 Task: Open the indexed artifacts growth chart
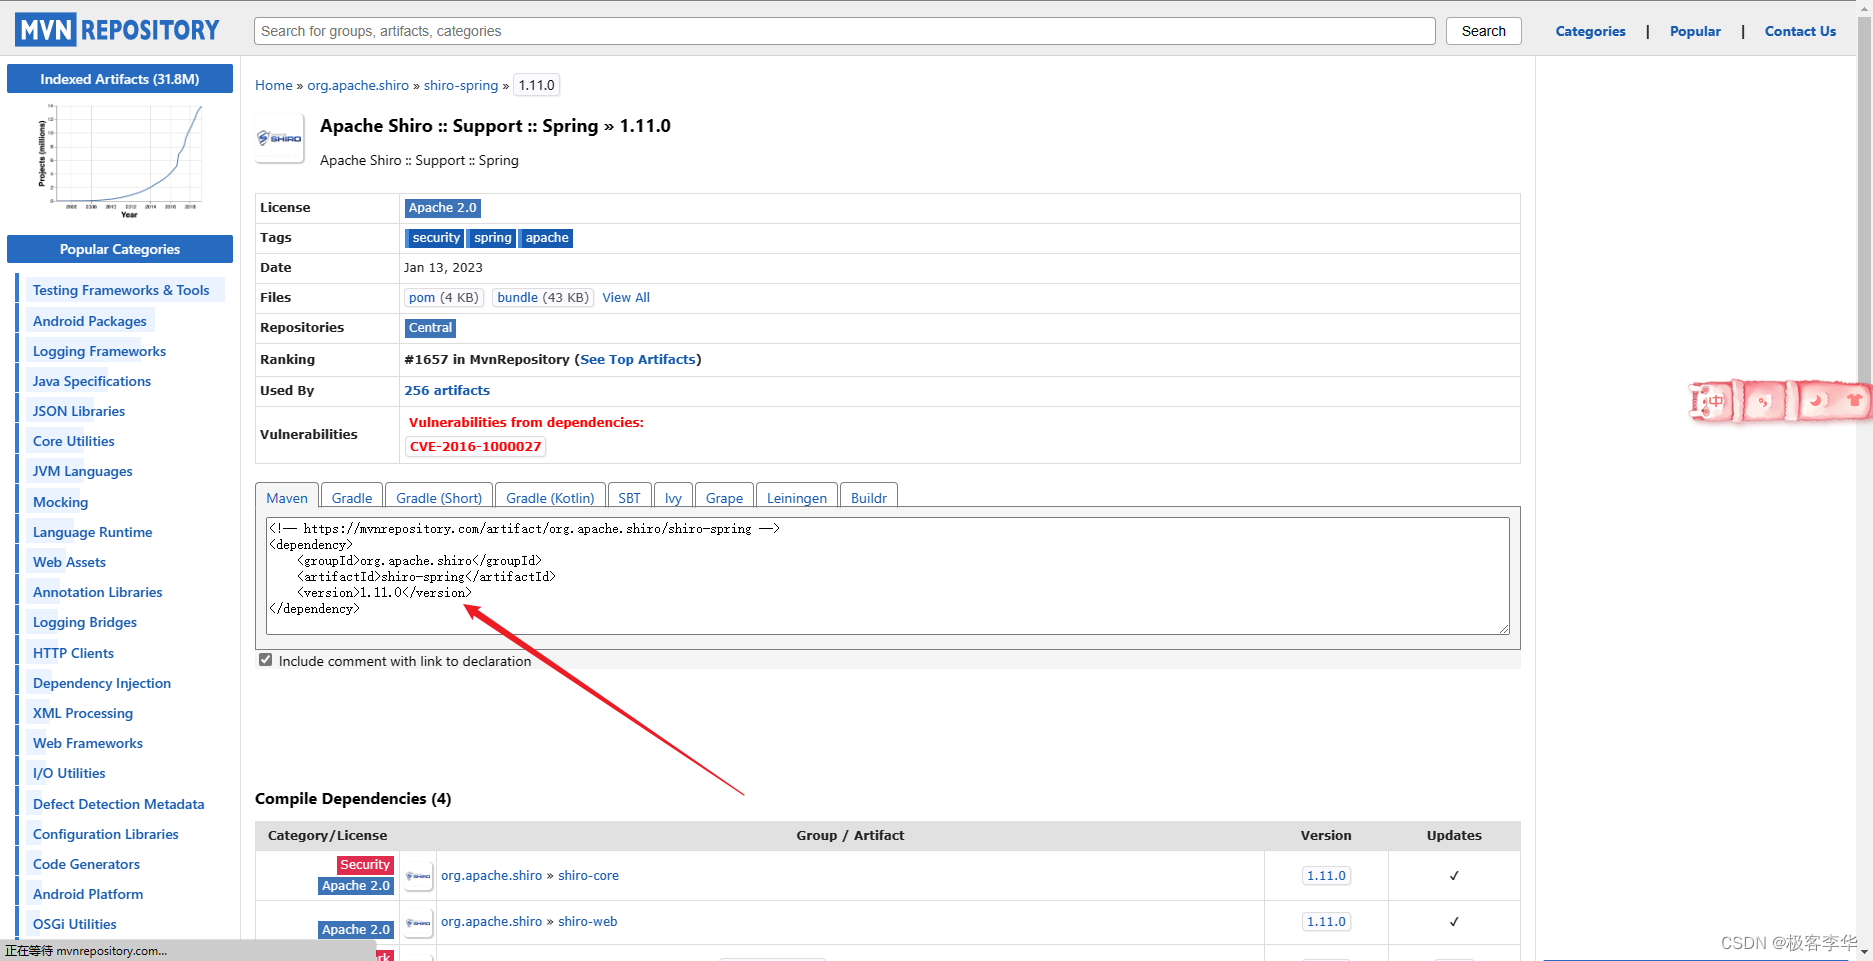[x=120, y=160]
